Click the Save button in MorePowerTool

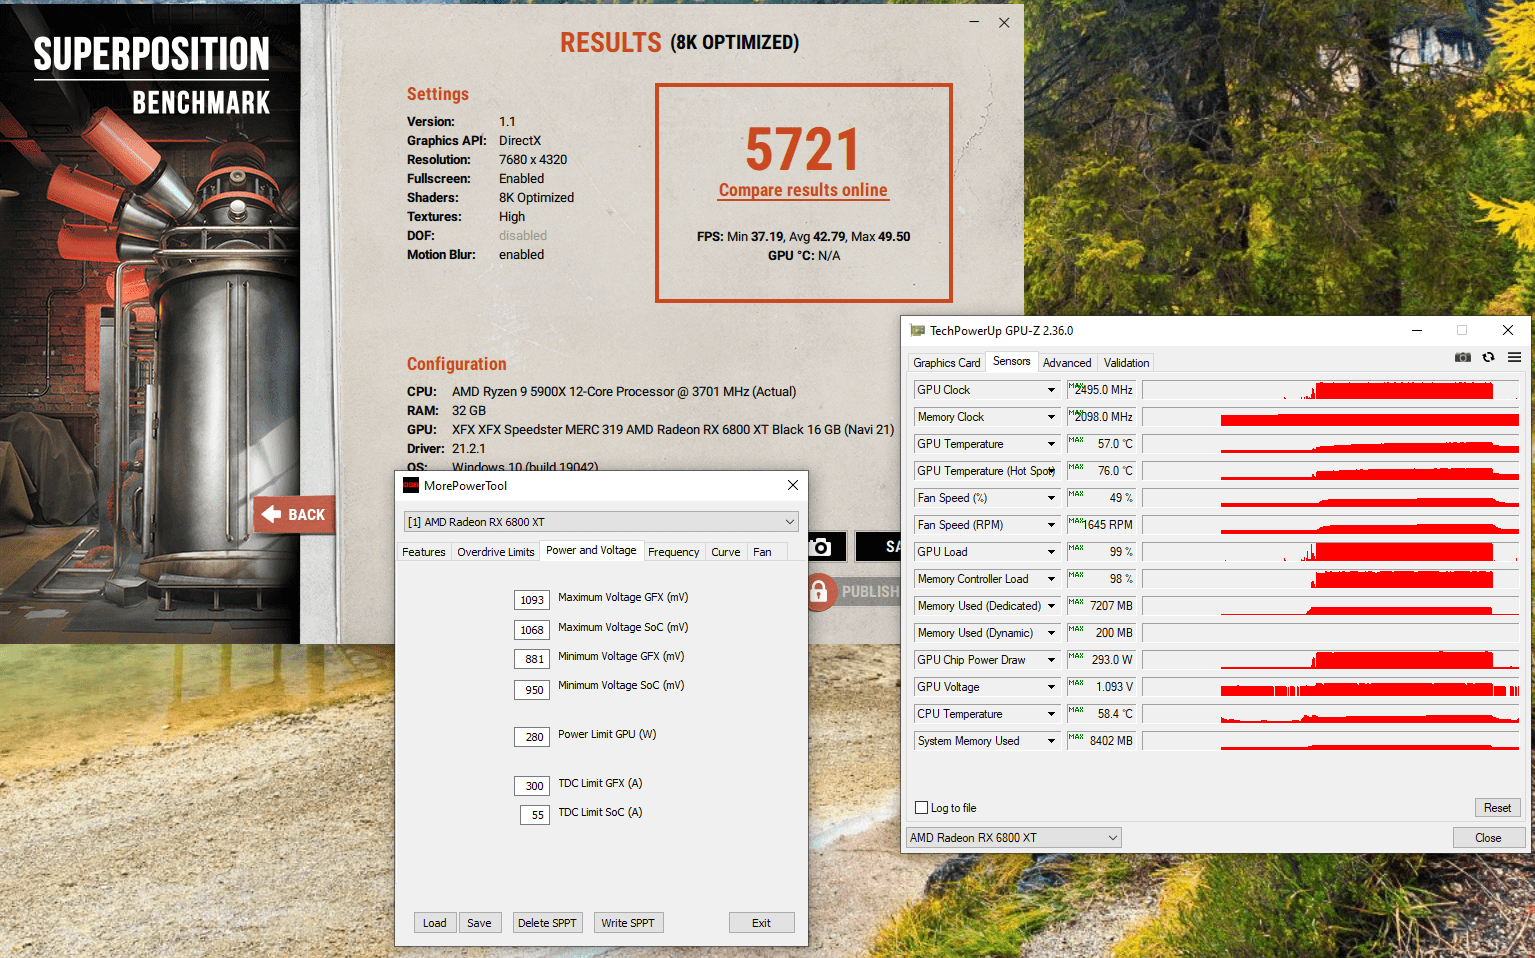(x=479, y=923)
